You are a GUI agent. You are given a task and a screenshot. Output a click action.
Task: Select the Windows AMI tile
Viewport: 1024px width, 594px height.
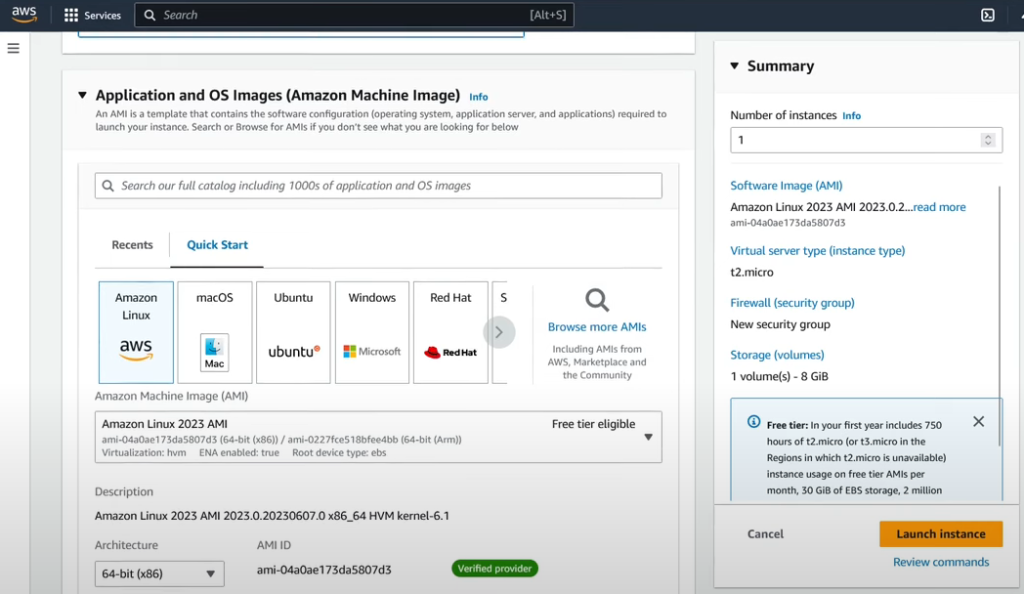tap(372, 332)
